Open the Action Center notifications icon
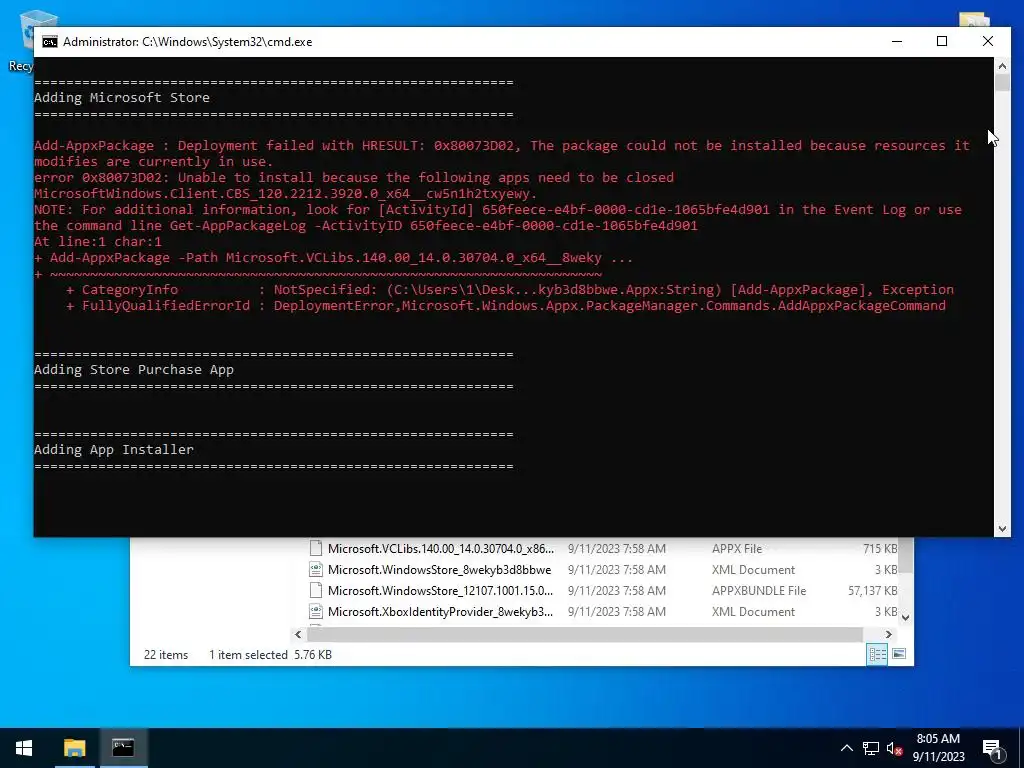 click(x=992, y=750)
